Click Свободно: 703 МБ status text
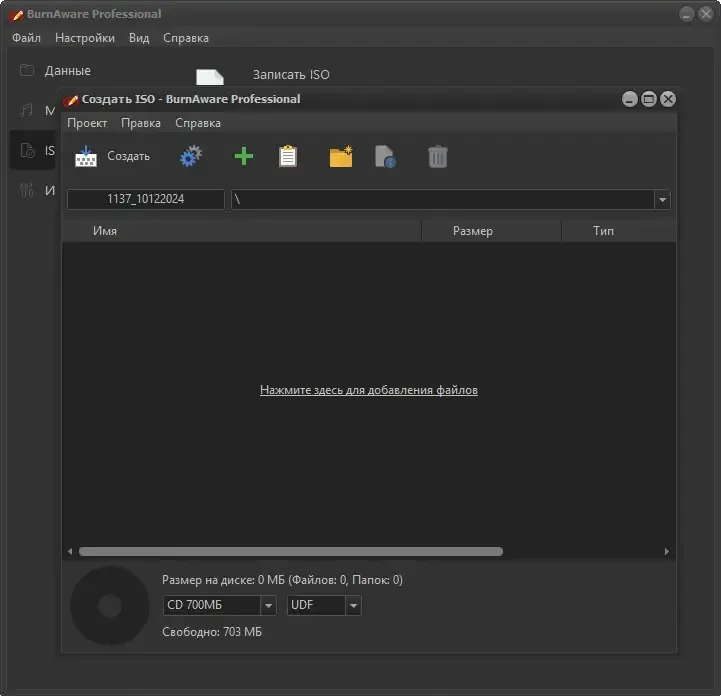This screenshot has width=721, height=696. click(x=212, y=632)
